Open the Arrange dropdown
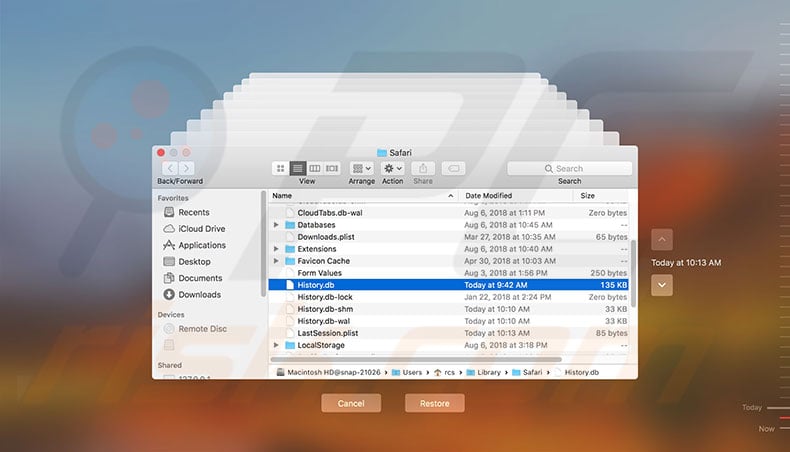The width and height of the screenshot is (790, 452). [x=362, y=168]
